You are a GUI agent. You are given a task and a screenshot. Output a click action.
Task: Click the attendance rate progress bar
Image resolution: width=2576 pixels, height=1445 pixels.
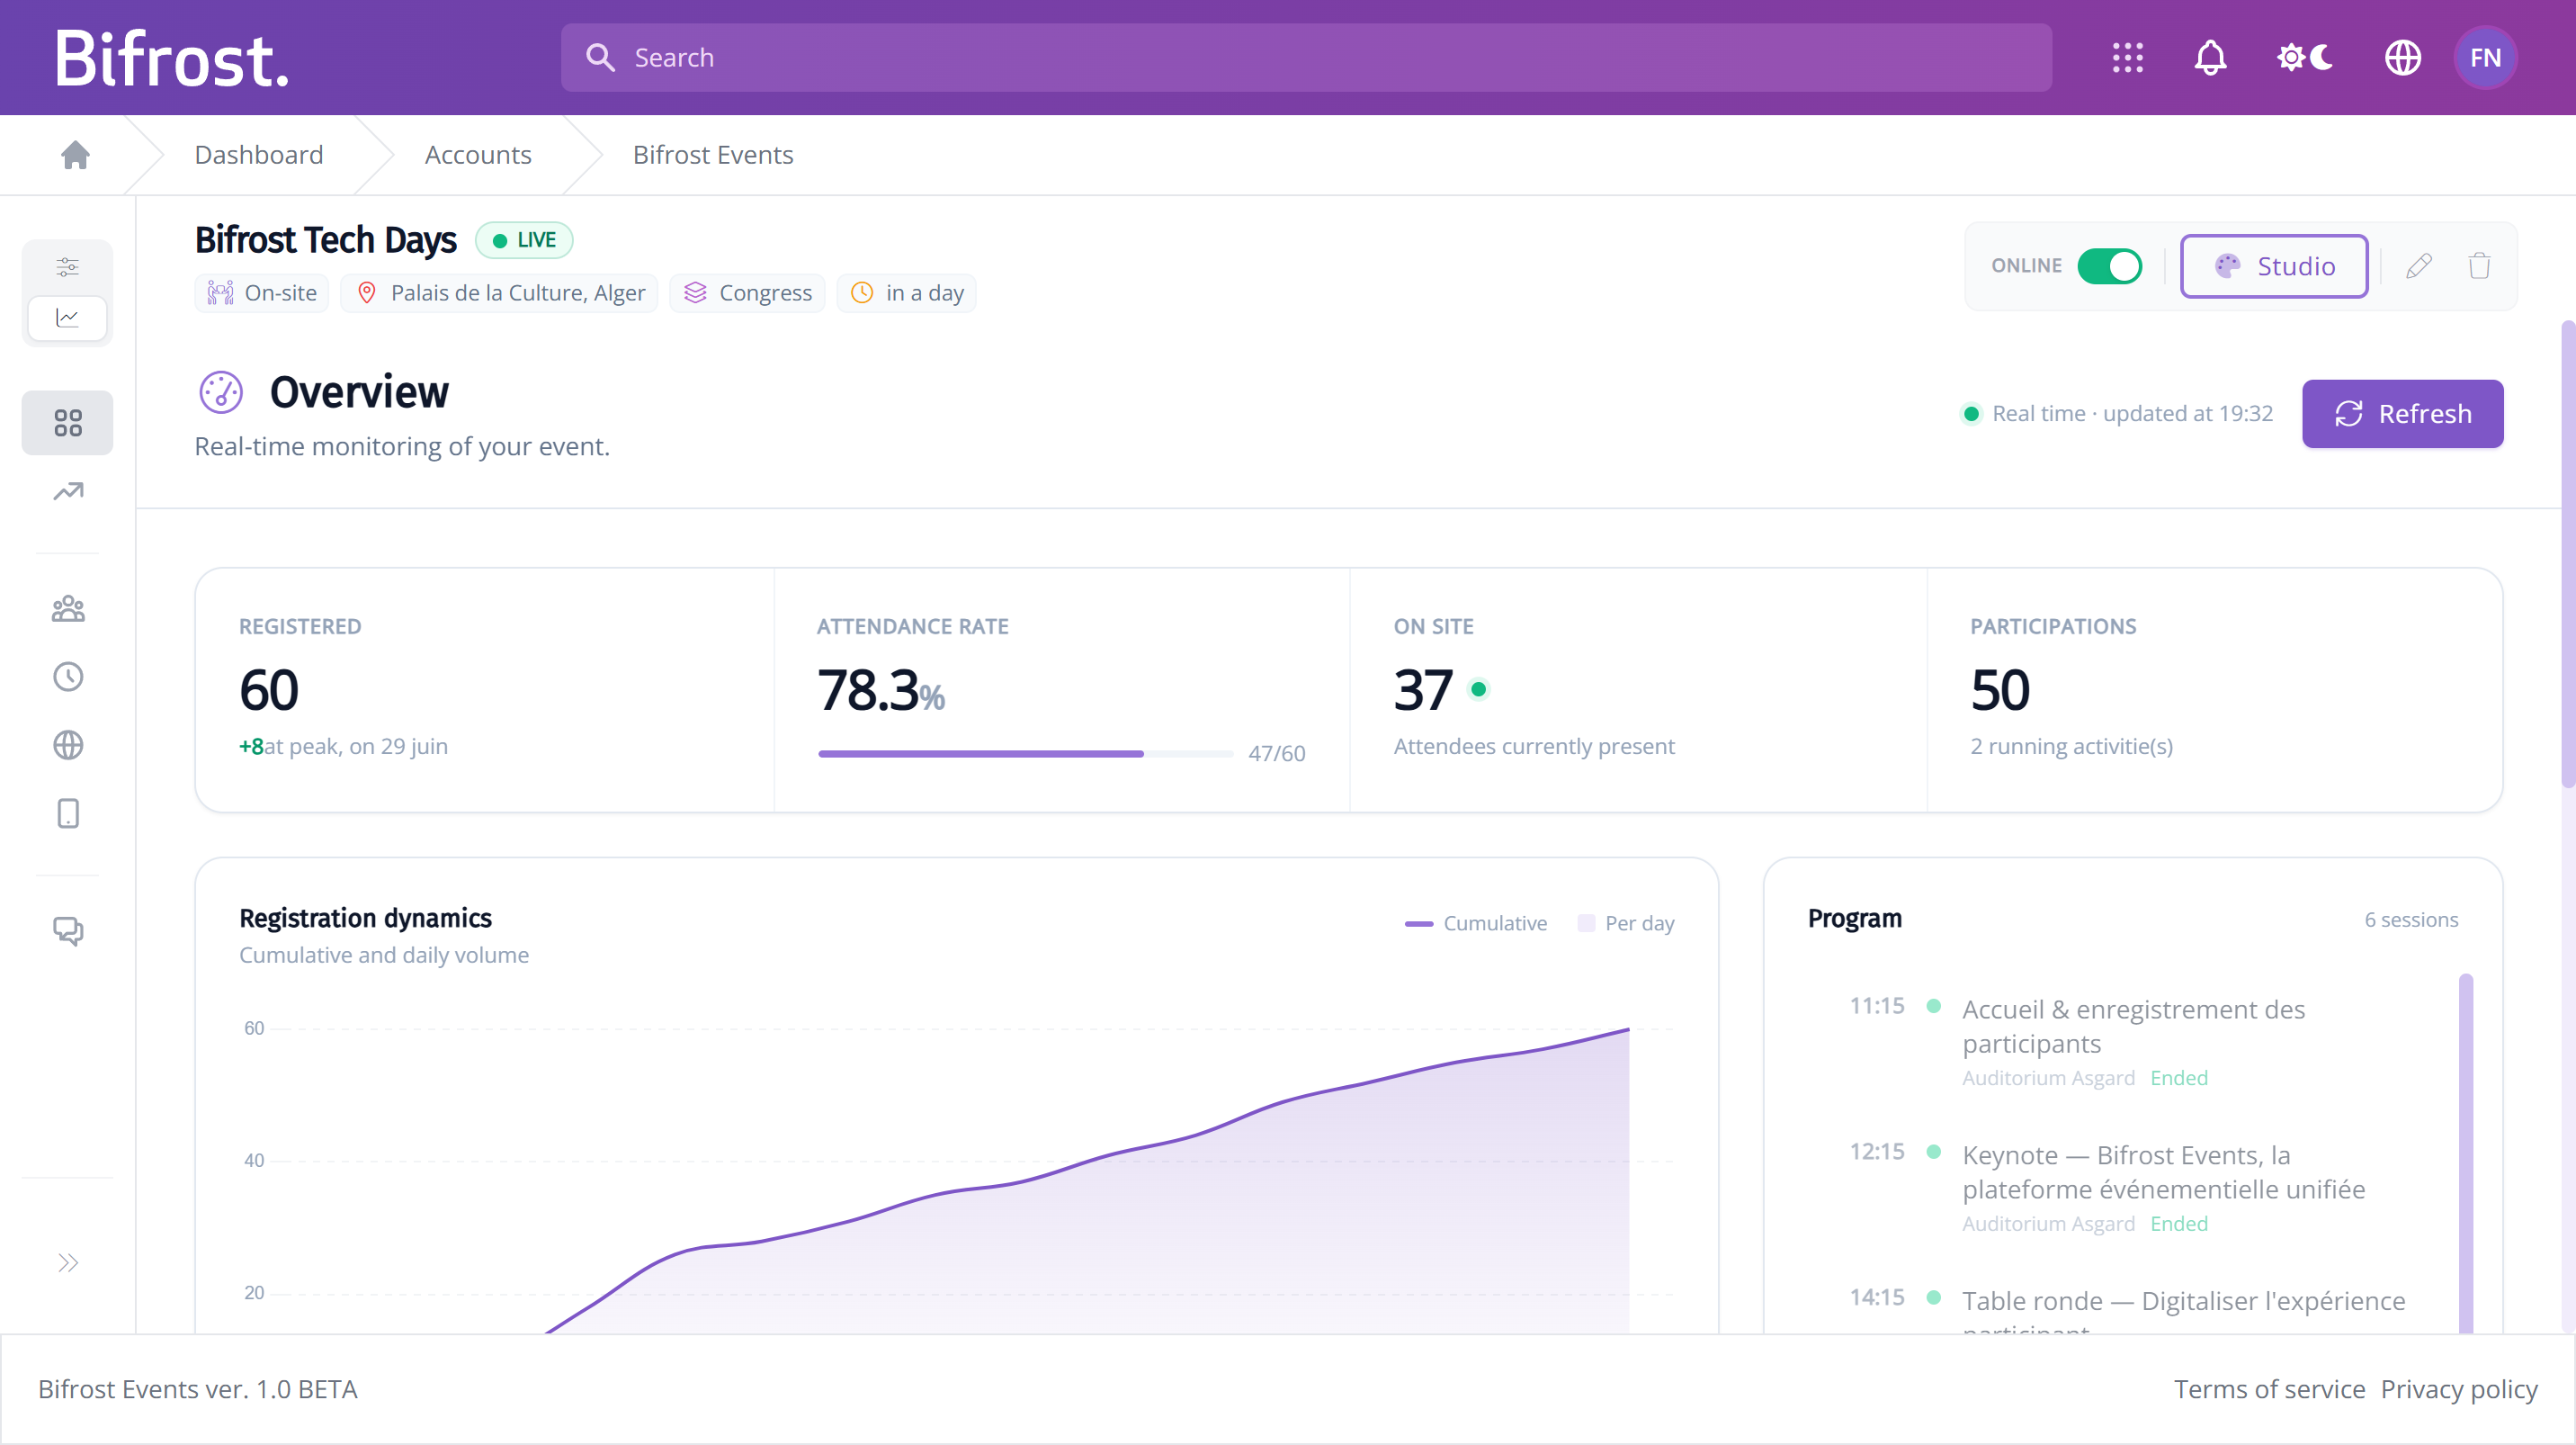(x=1025, y=753)
